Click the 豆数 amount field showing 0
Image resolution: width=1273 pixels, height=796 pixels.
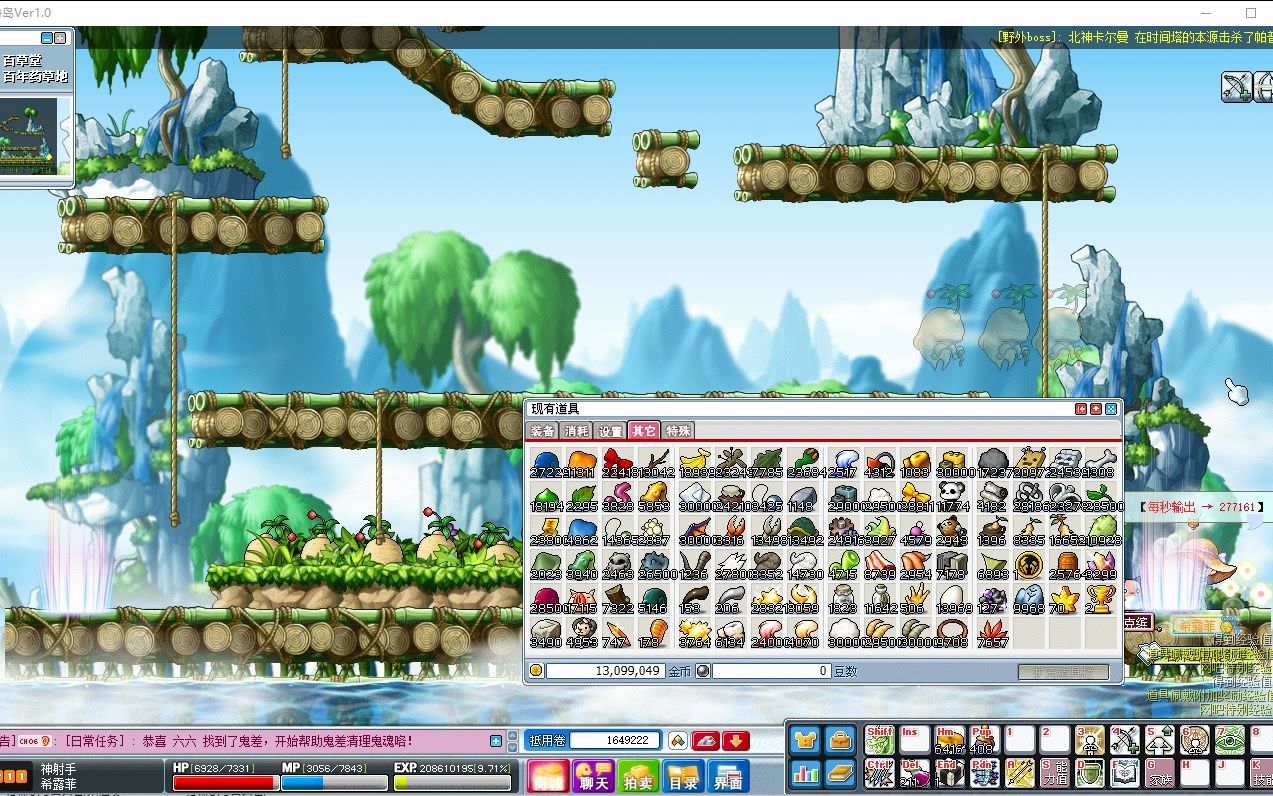[771, 671]
